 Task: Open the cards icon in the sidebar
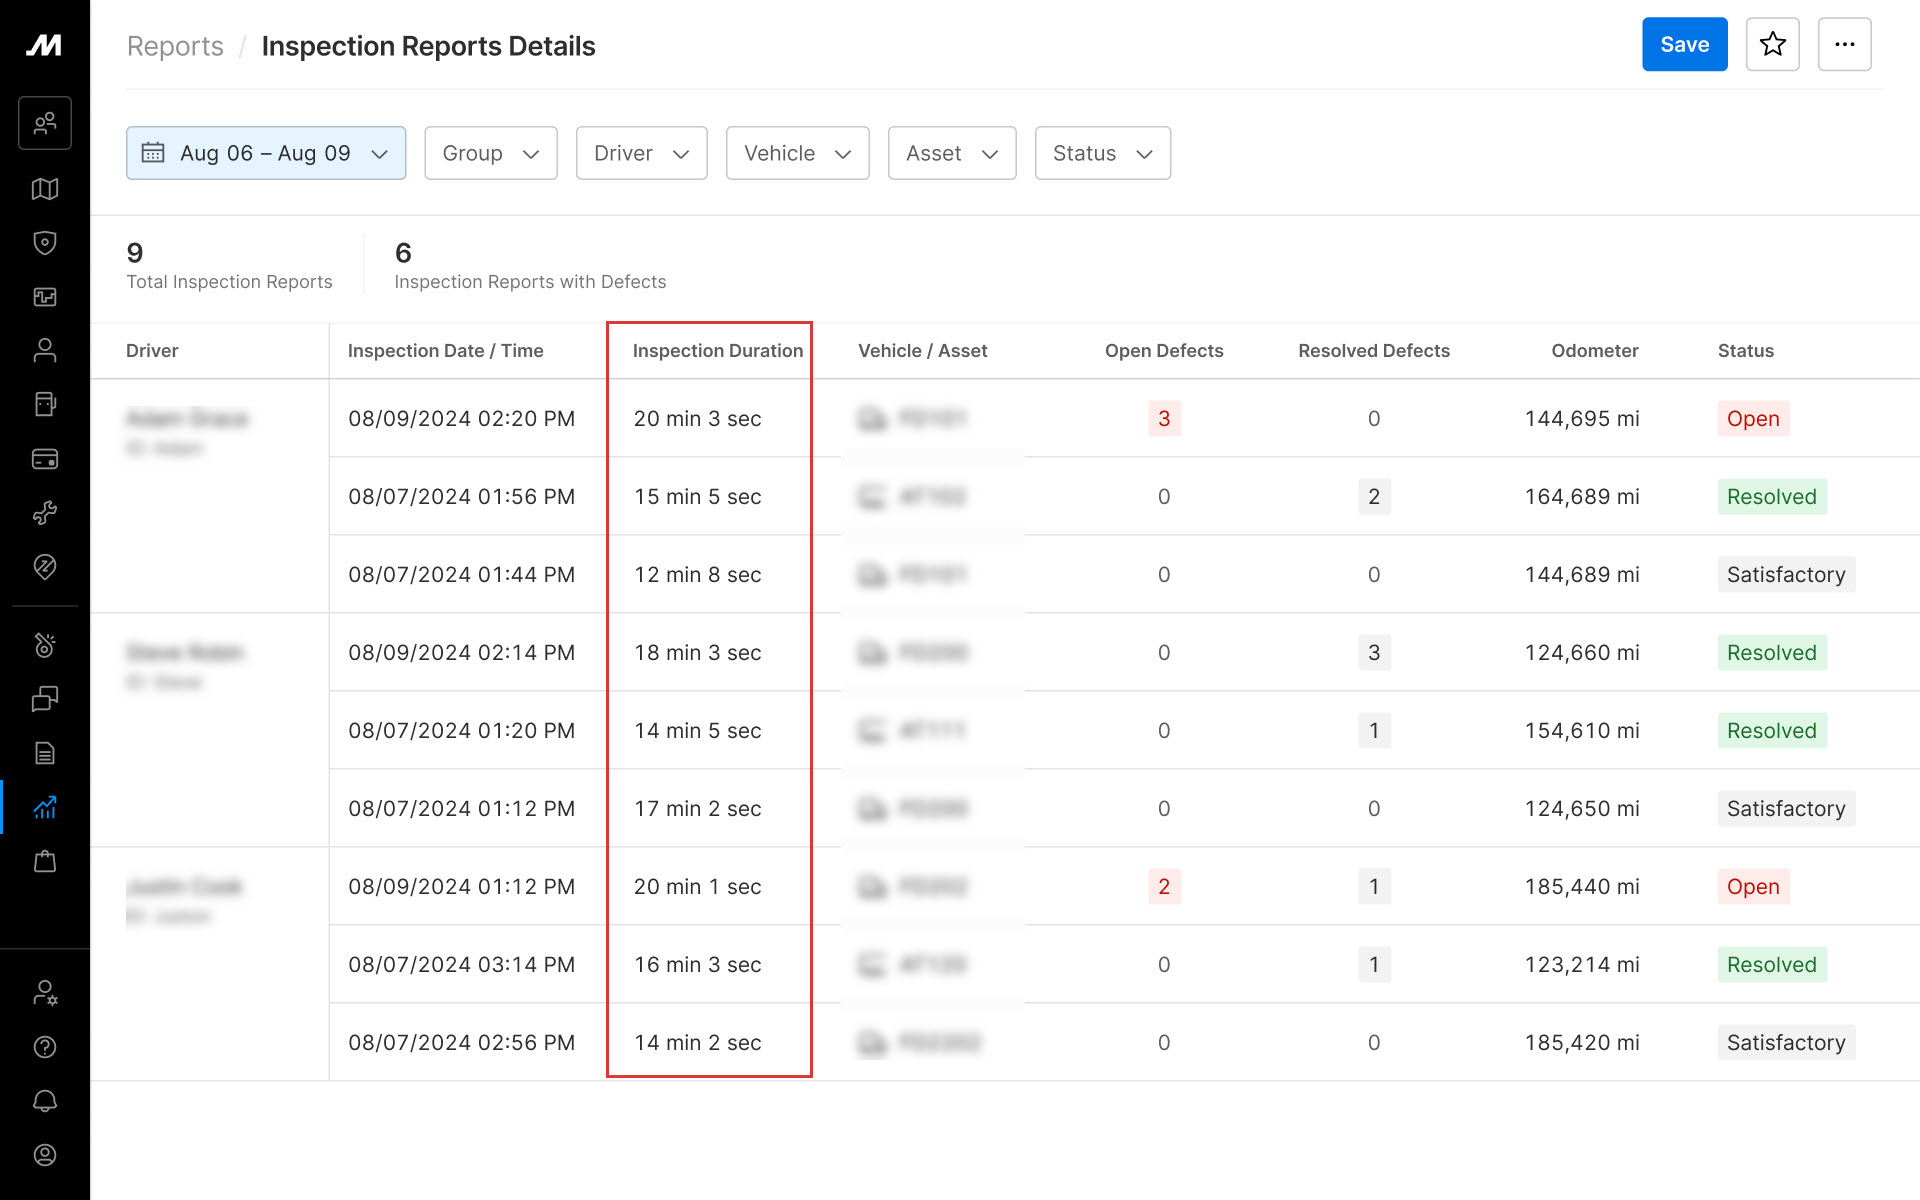click(45, 459)
